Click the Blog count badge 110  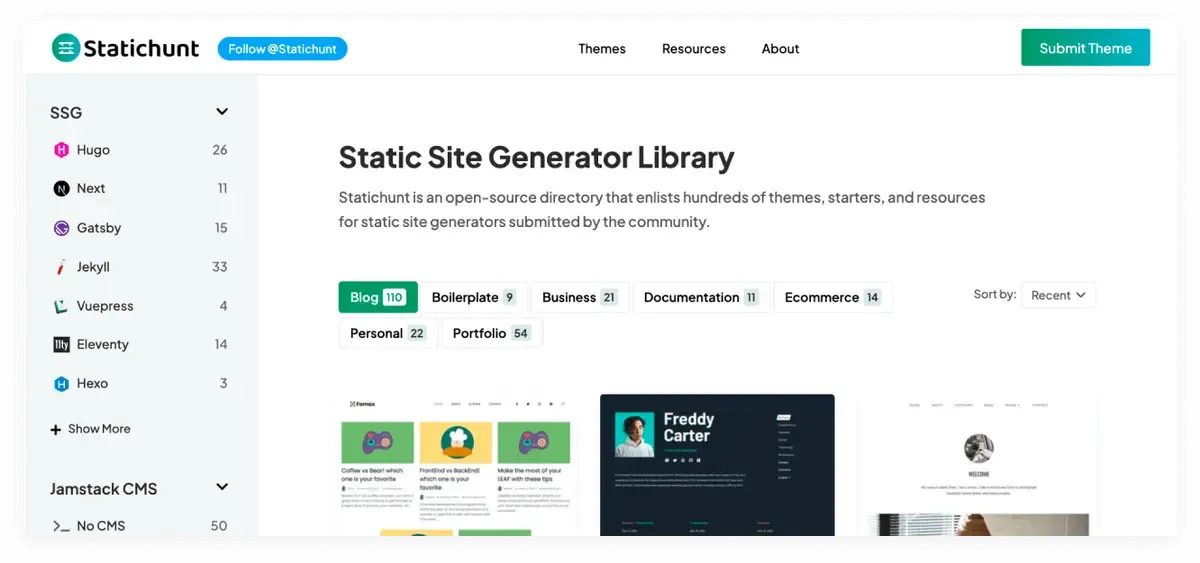394,297
